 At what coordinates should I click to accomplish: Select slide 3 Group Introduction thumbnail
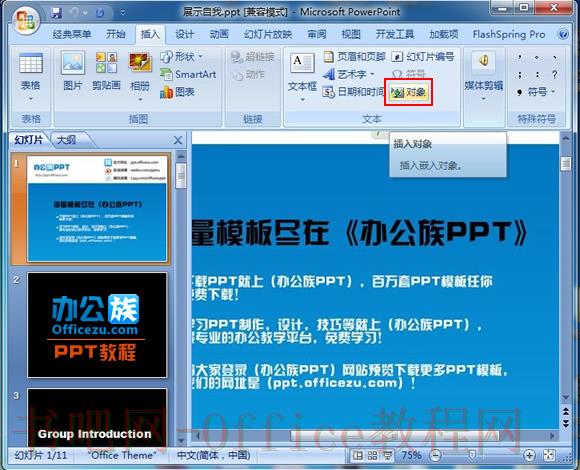coord(97,417)
